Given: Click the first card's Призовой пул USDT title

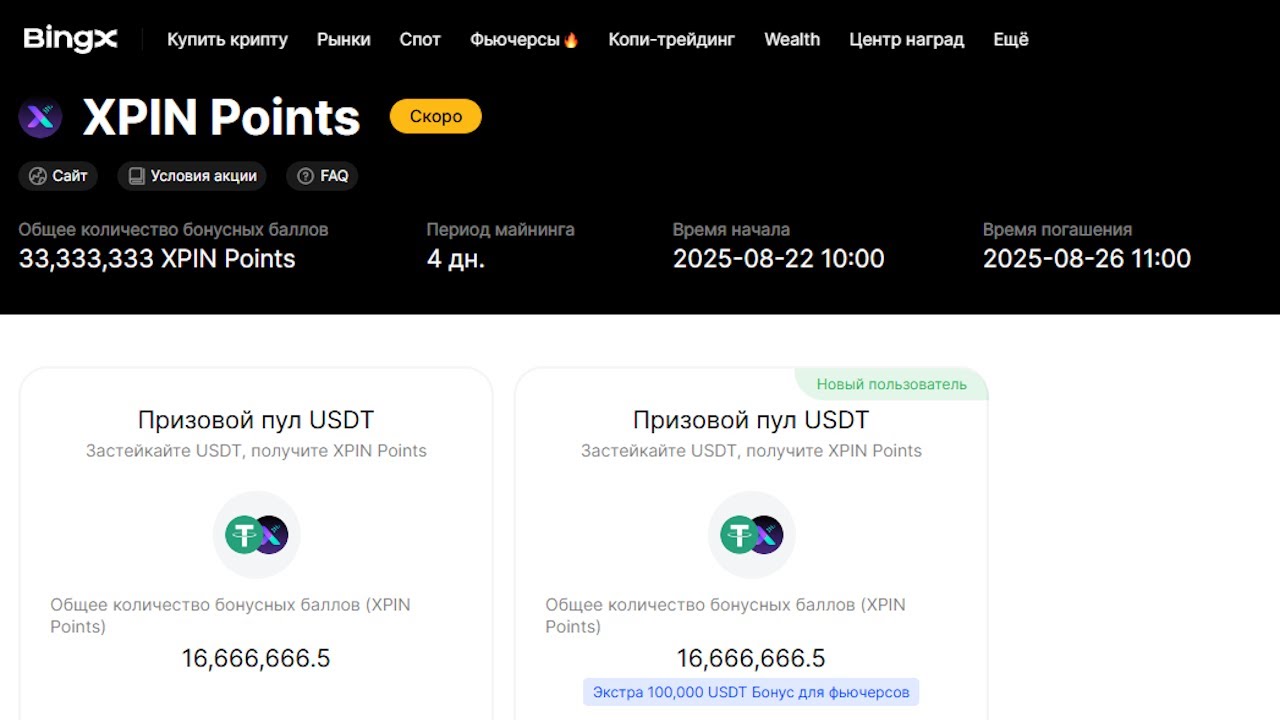Looking at the screenshot, I should (x=256, y=420).
